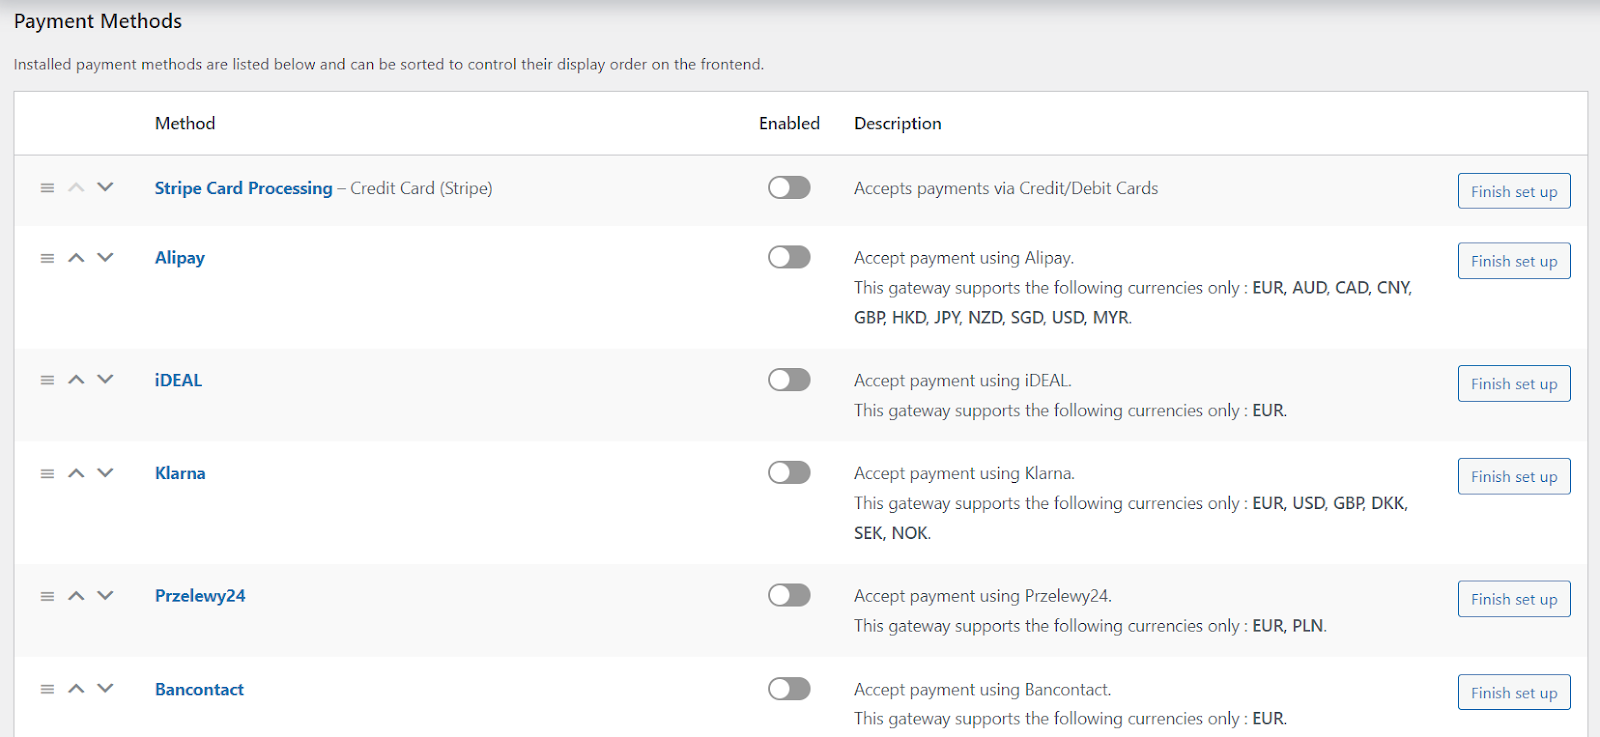Move Klarna up in the list
The image size is (1600, 737).
click(x=76, y=473)
